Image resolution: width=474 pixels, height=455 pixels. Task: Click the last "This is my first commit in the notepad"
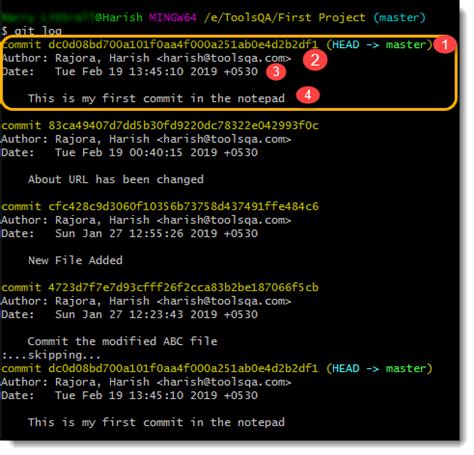click(156, 422)
